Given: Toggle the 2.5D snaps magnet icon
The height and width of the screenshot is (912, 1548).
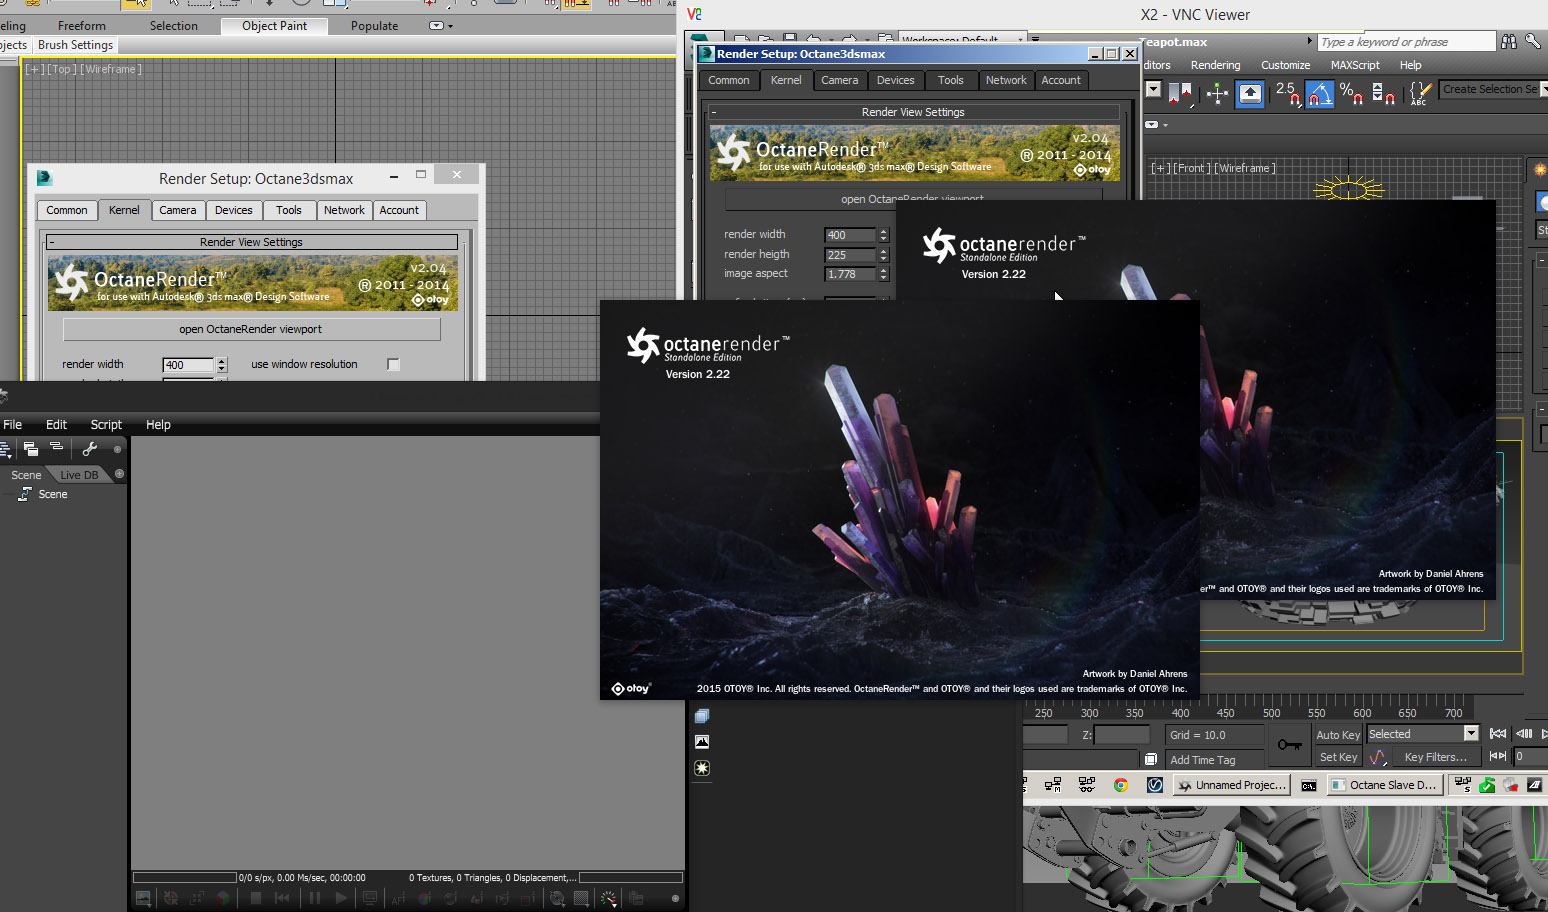Looking at the screenshot, I should [x=1286, y=93].
